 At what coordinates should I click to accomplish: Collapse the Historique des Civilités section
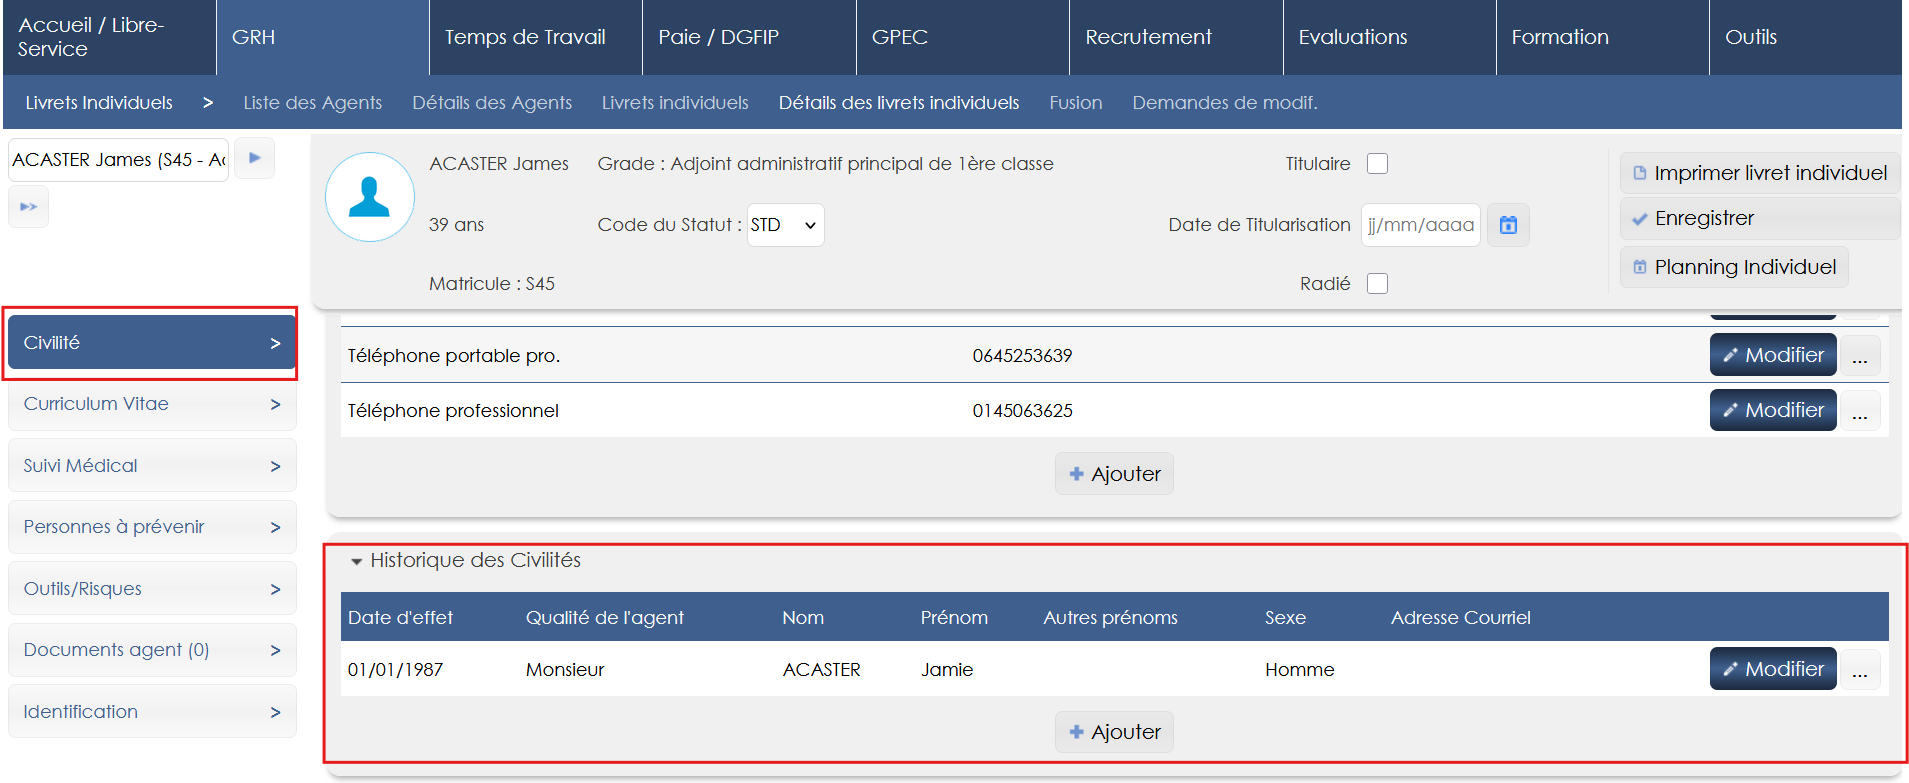coord(356,562)
